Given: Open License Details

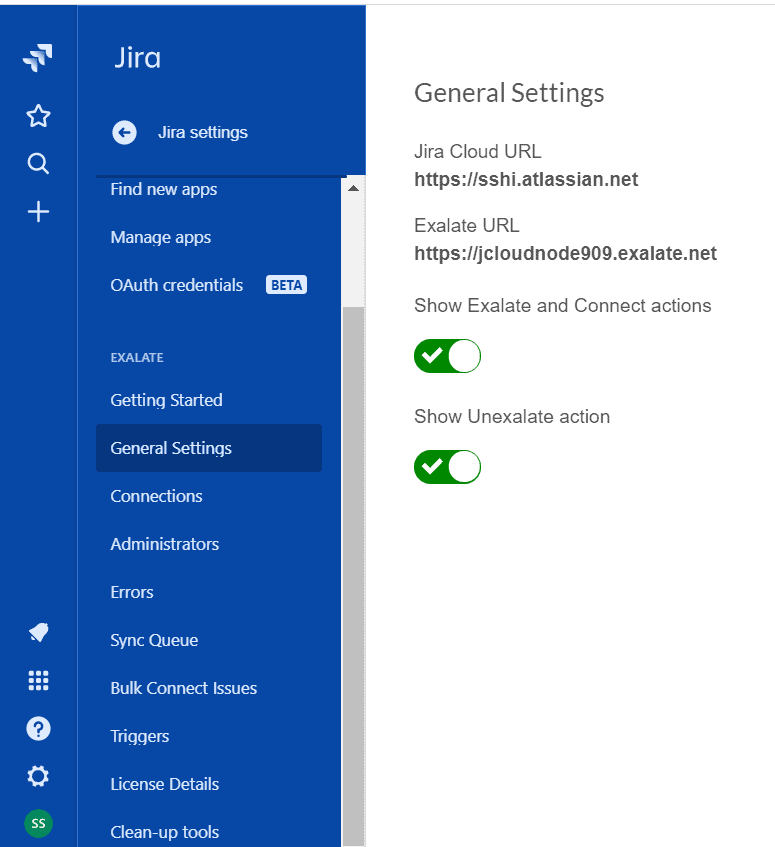Looking at the screenshot, I should [165, 784].
